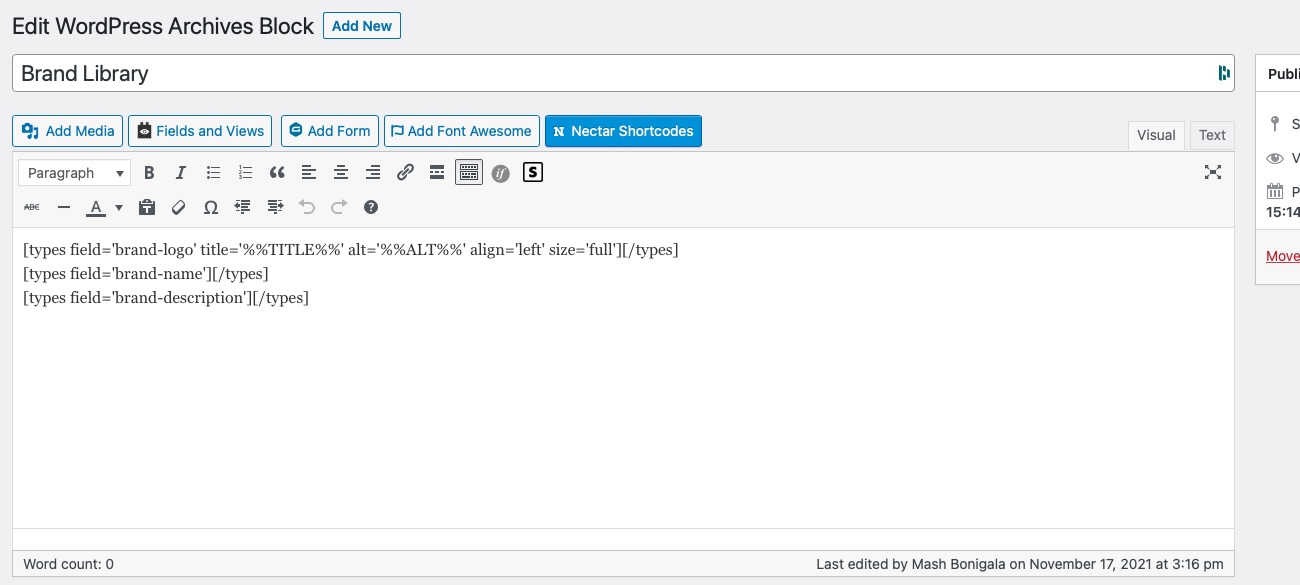Screen dimensions: 1300x585
Task: Click the insert/edit link icon
Action: pyautogui.click(x=405, y=173)
